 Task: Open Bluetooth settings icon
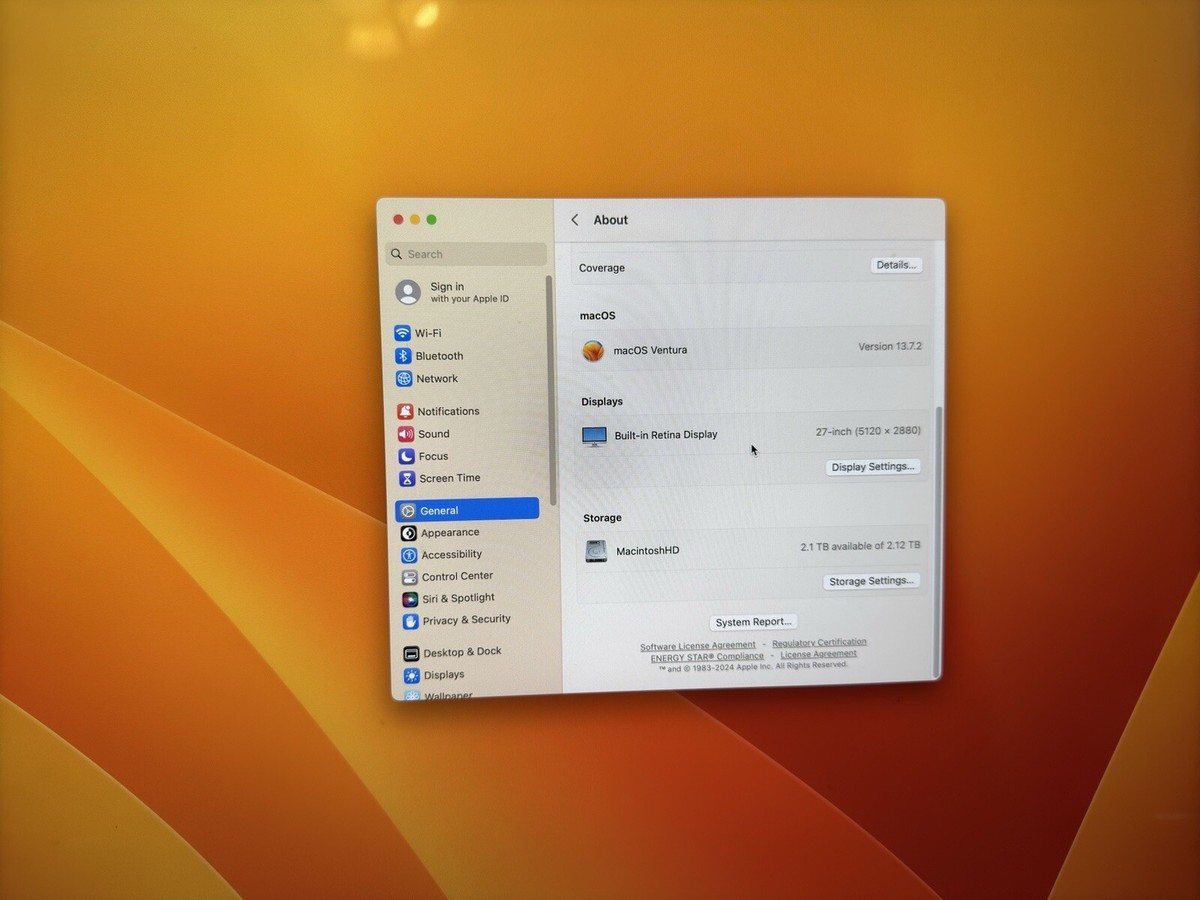pyautogui.click(x=403, y=356)
